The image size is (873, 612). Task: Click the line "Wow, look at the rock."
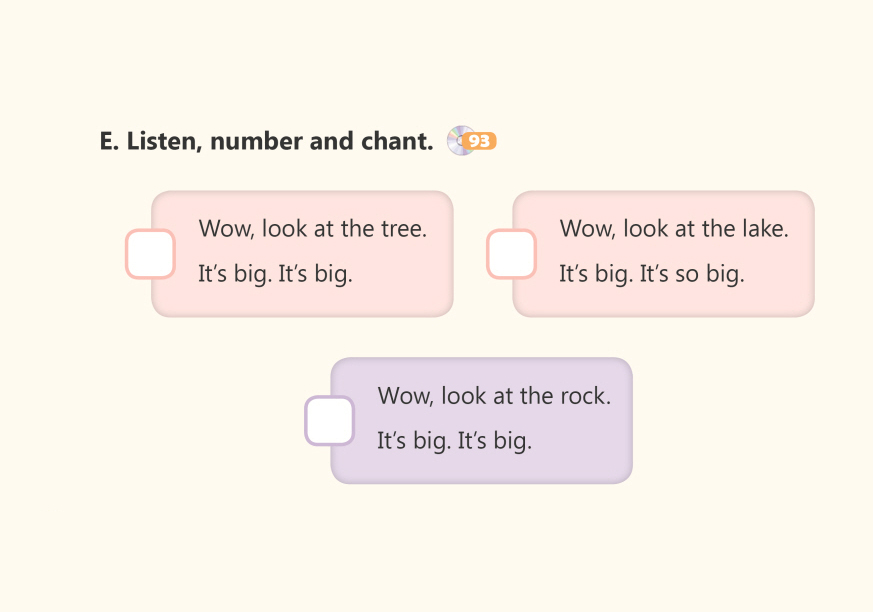pyautogui.click(x=493, y=396)
